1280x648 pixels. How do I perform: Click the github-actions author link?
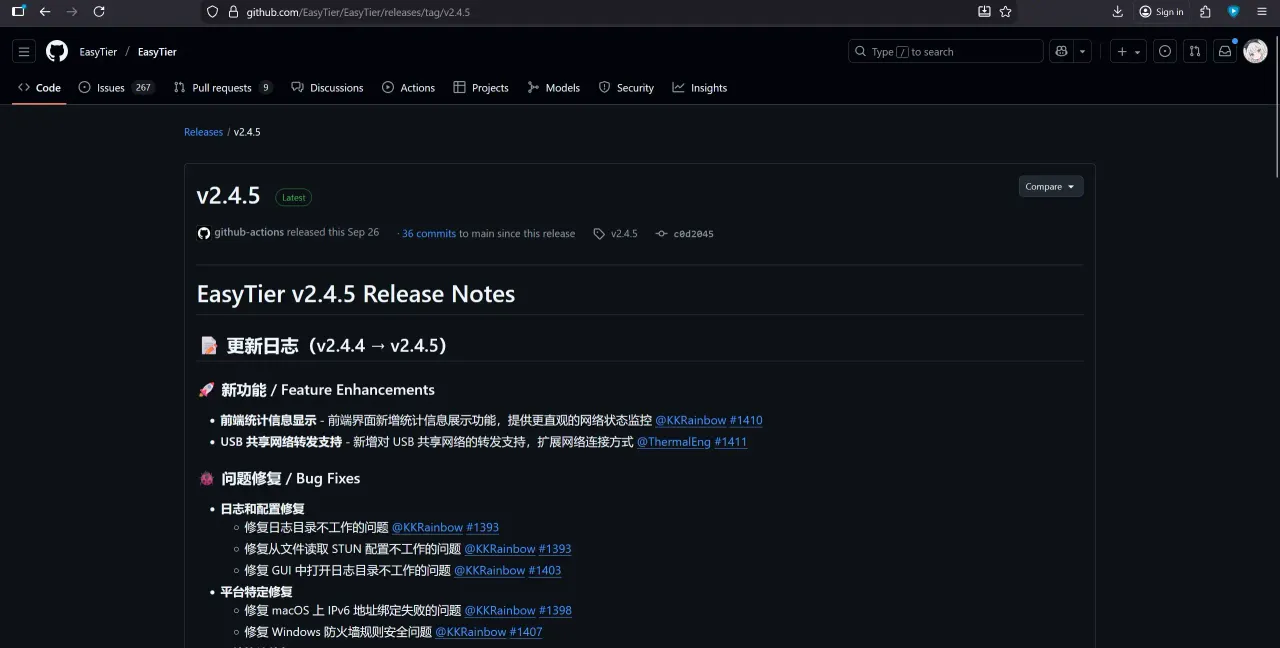[x=249, y=232]
